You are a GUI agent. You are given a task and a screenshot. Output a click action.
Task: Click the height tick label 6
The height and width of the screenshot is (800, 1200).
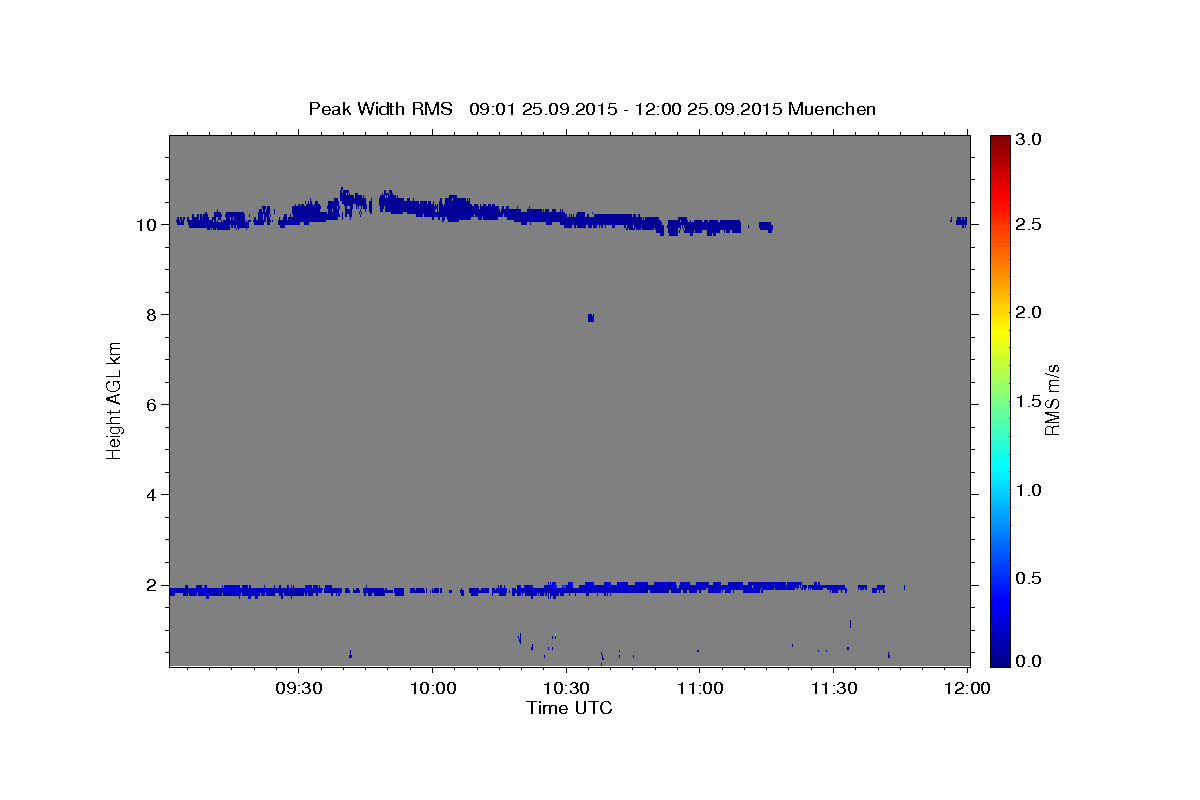click(153, 405)
